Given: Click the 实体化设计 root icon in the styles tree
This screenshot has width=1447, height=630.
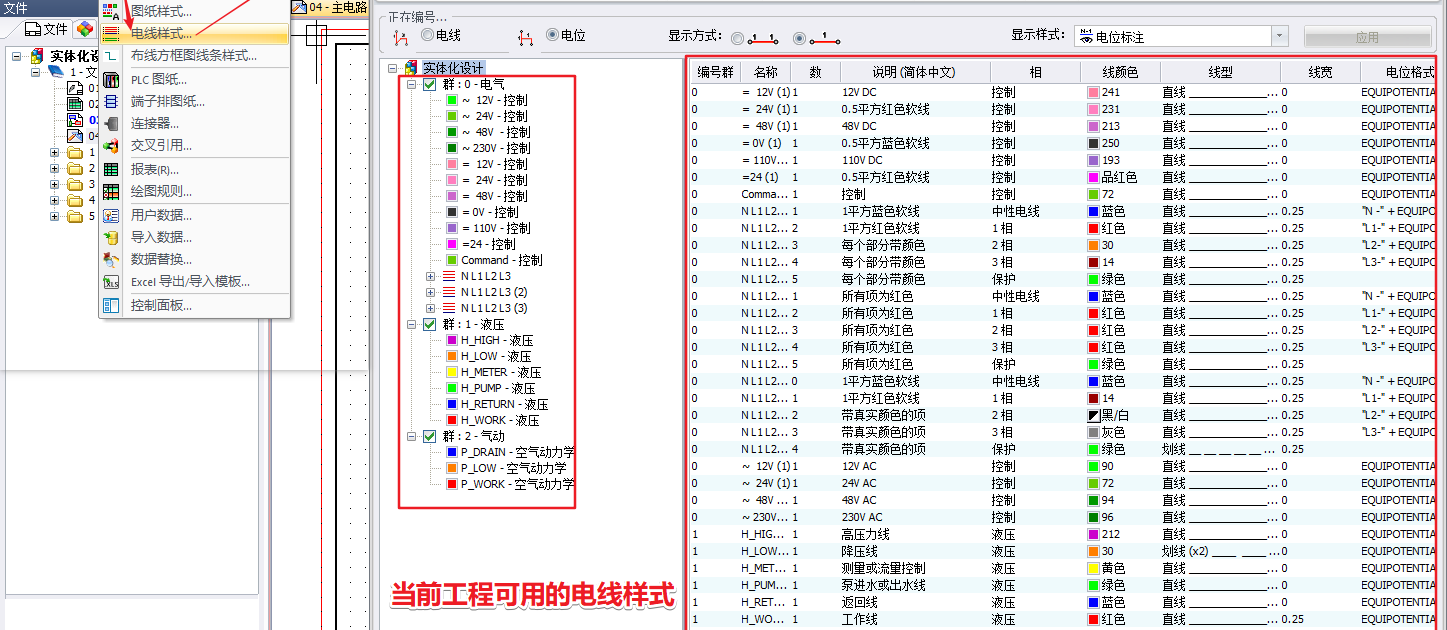Looking at the screenshot, I should click(411, 68).
